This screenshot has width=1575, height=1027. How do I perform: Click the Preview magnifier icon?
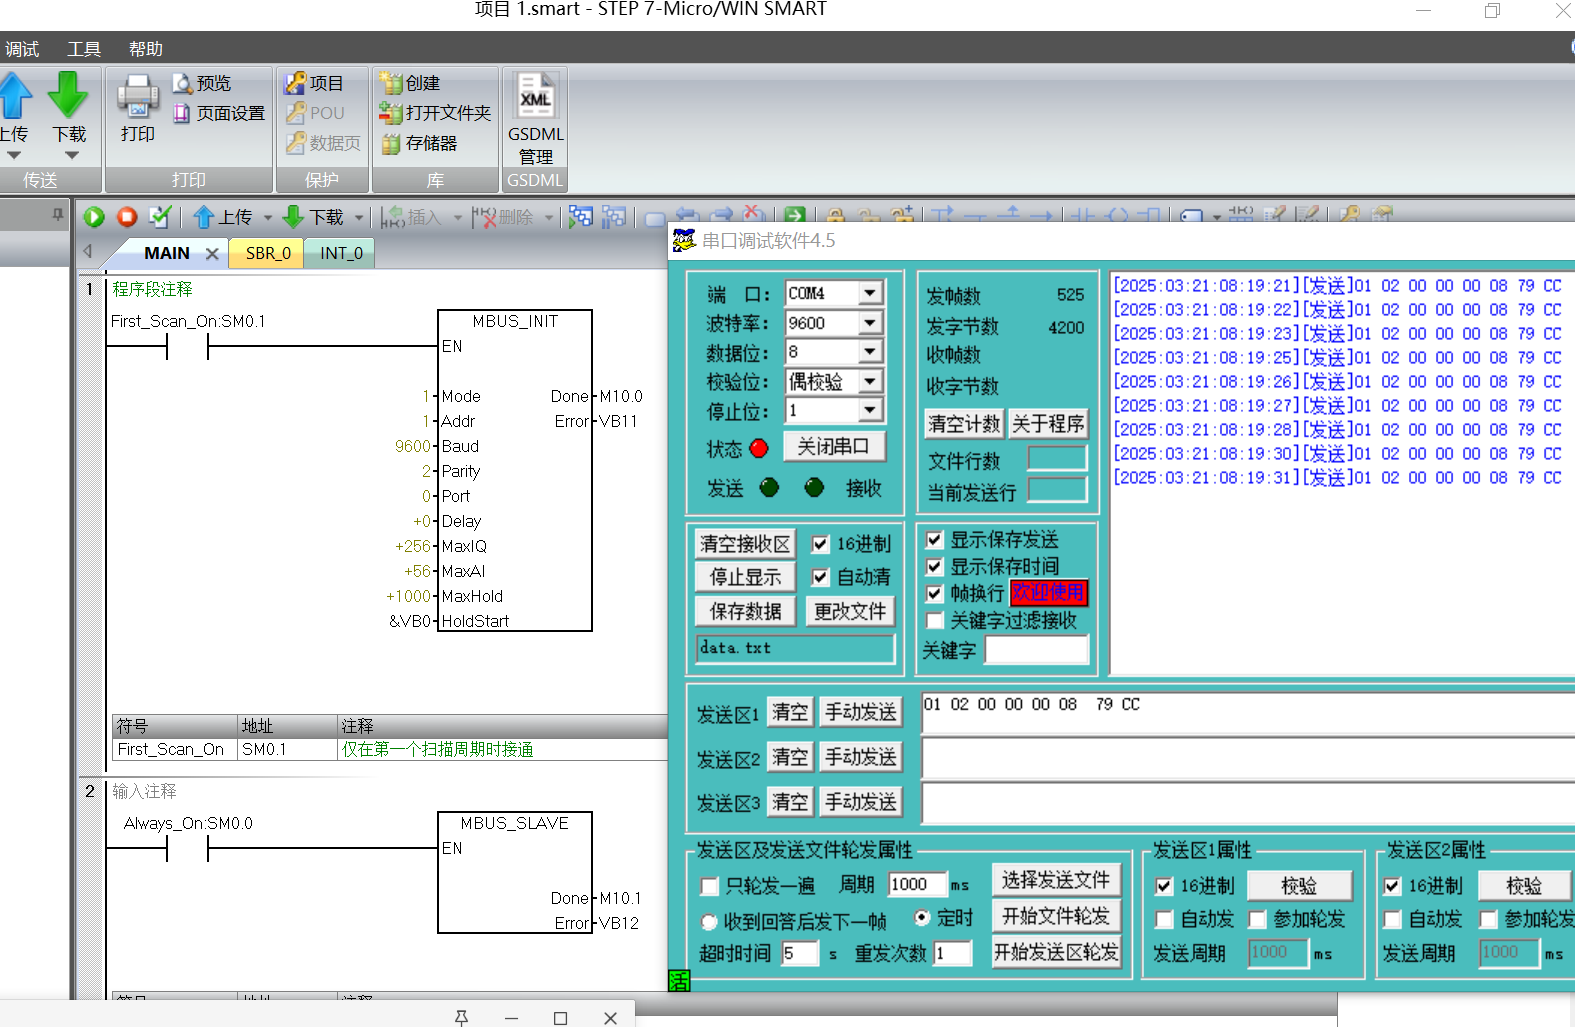click(x=182, y=83)
